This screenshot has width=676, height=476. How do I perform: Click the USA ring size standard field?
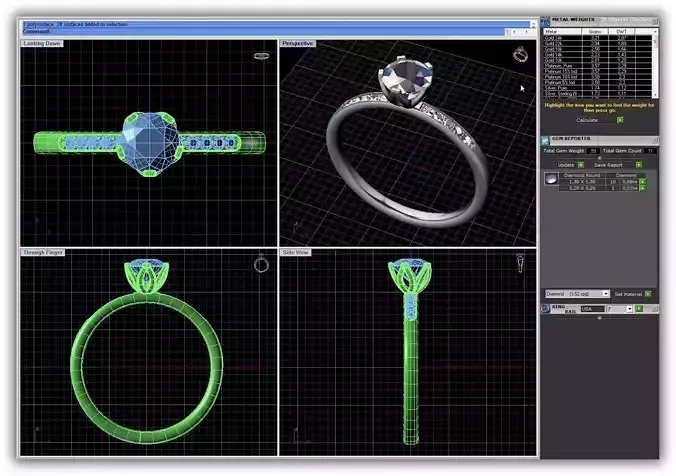point(592,309)
